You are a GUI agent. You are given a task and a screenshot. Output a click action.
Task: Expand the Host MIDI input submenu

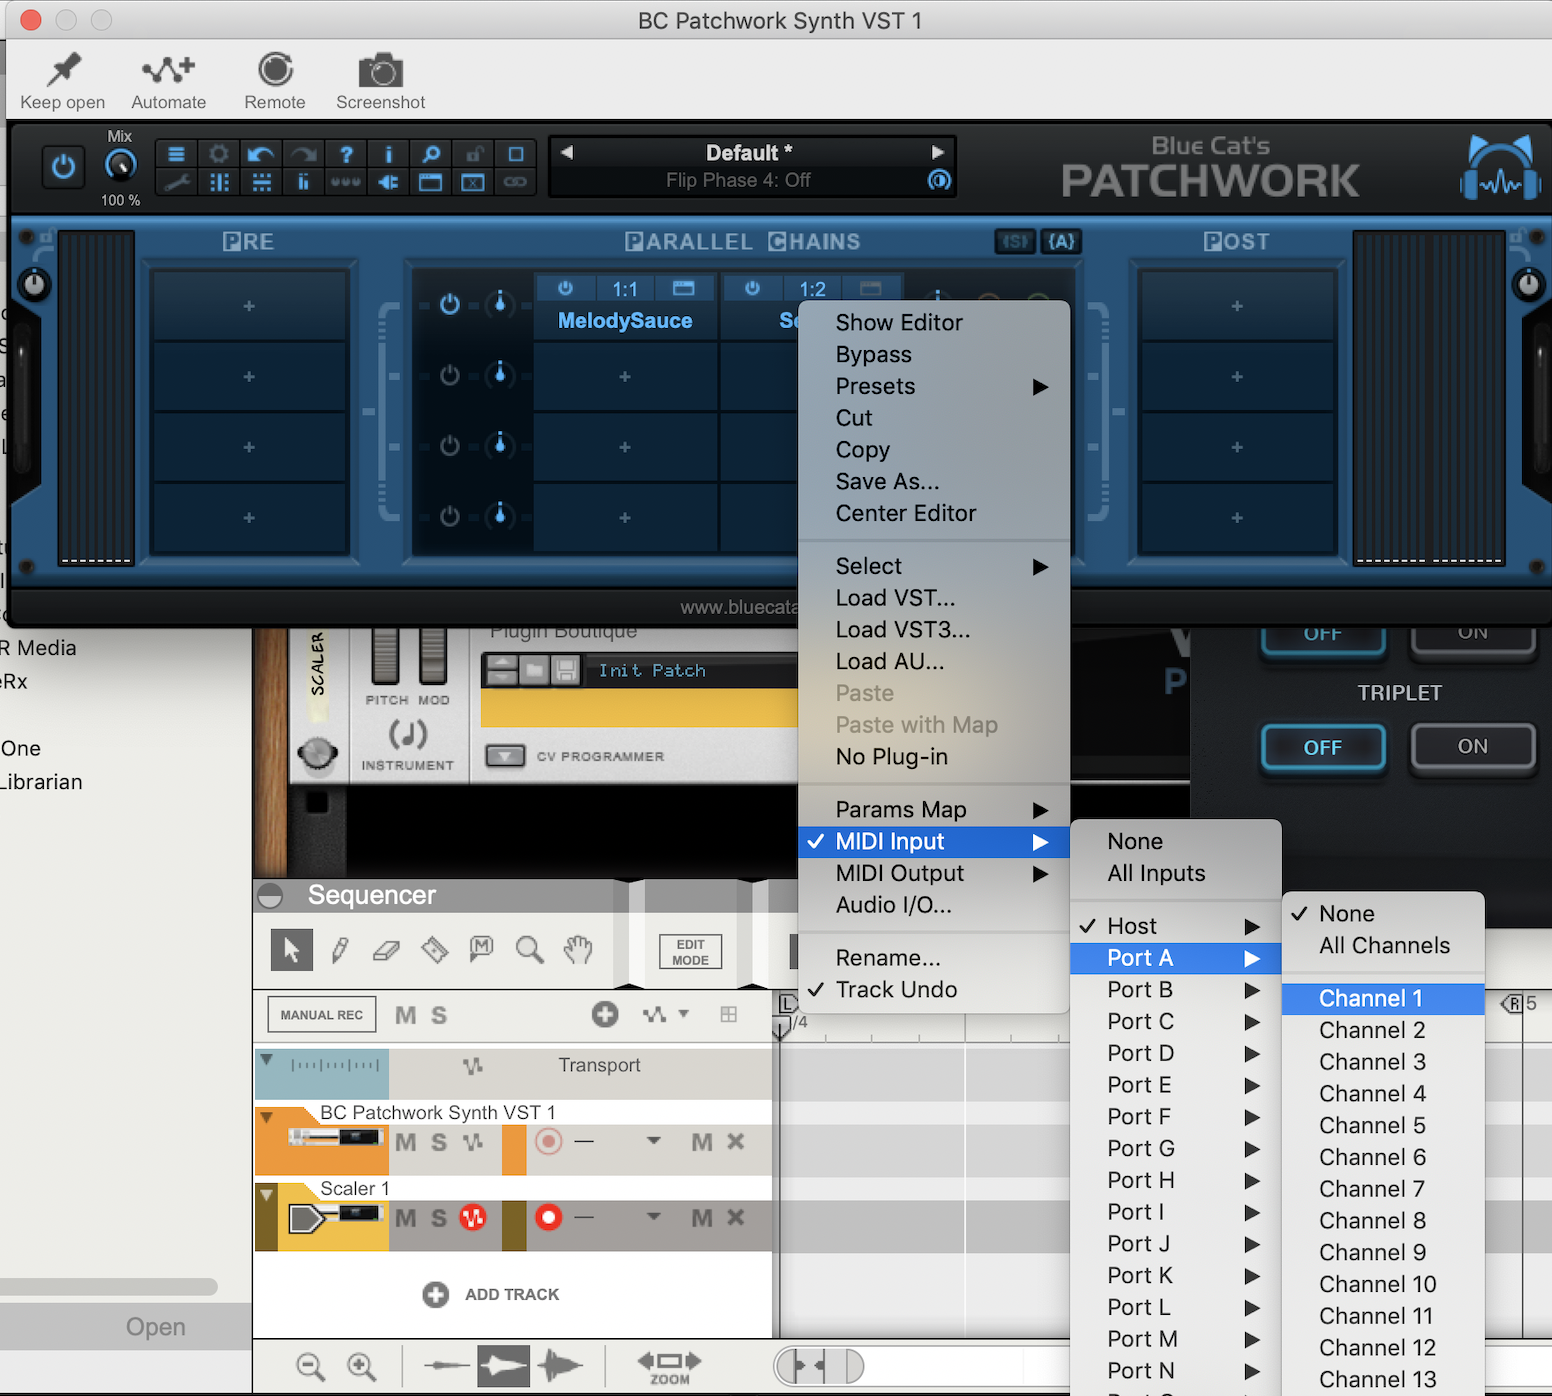click(x=1175, y=926)
